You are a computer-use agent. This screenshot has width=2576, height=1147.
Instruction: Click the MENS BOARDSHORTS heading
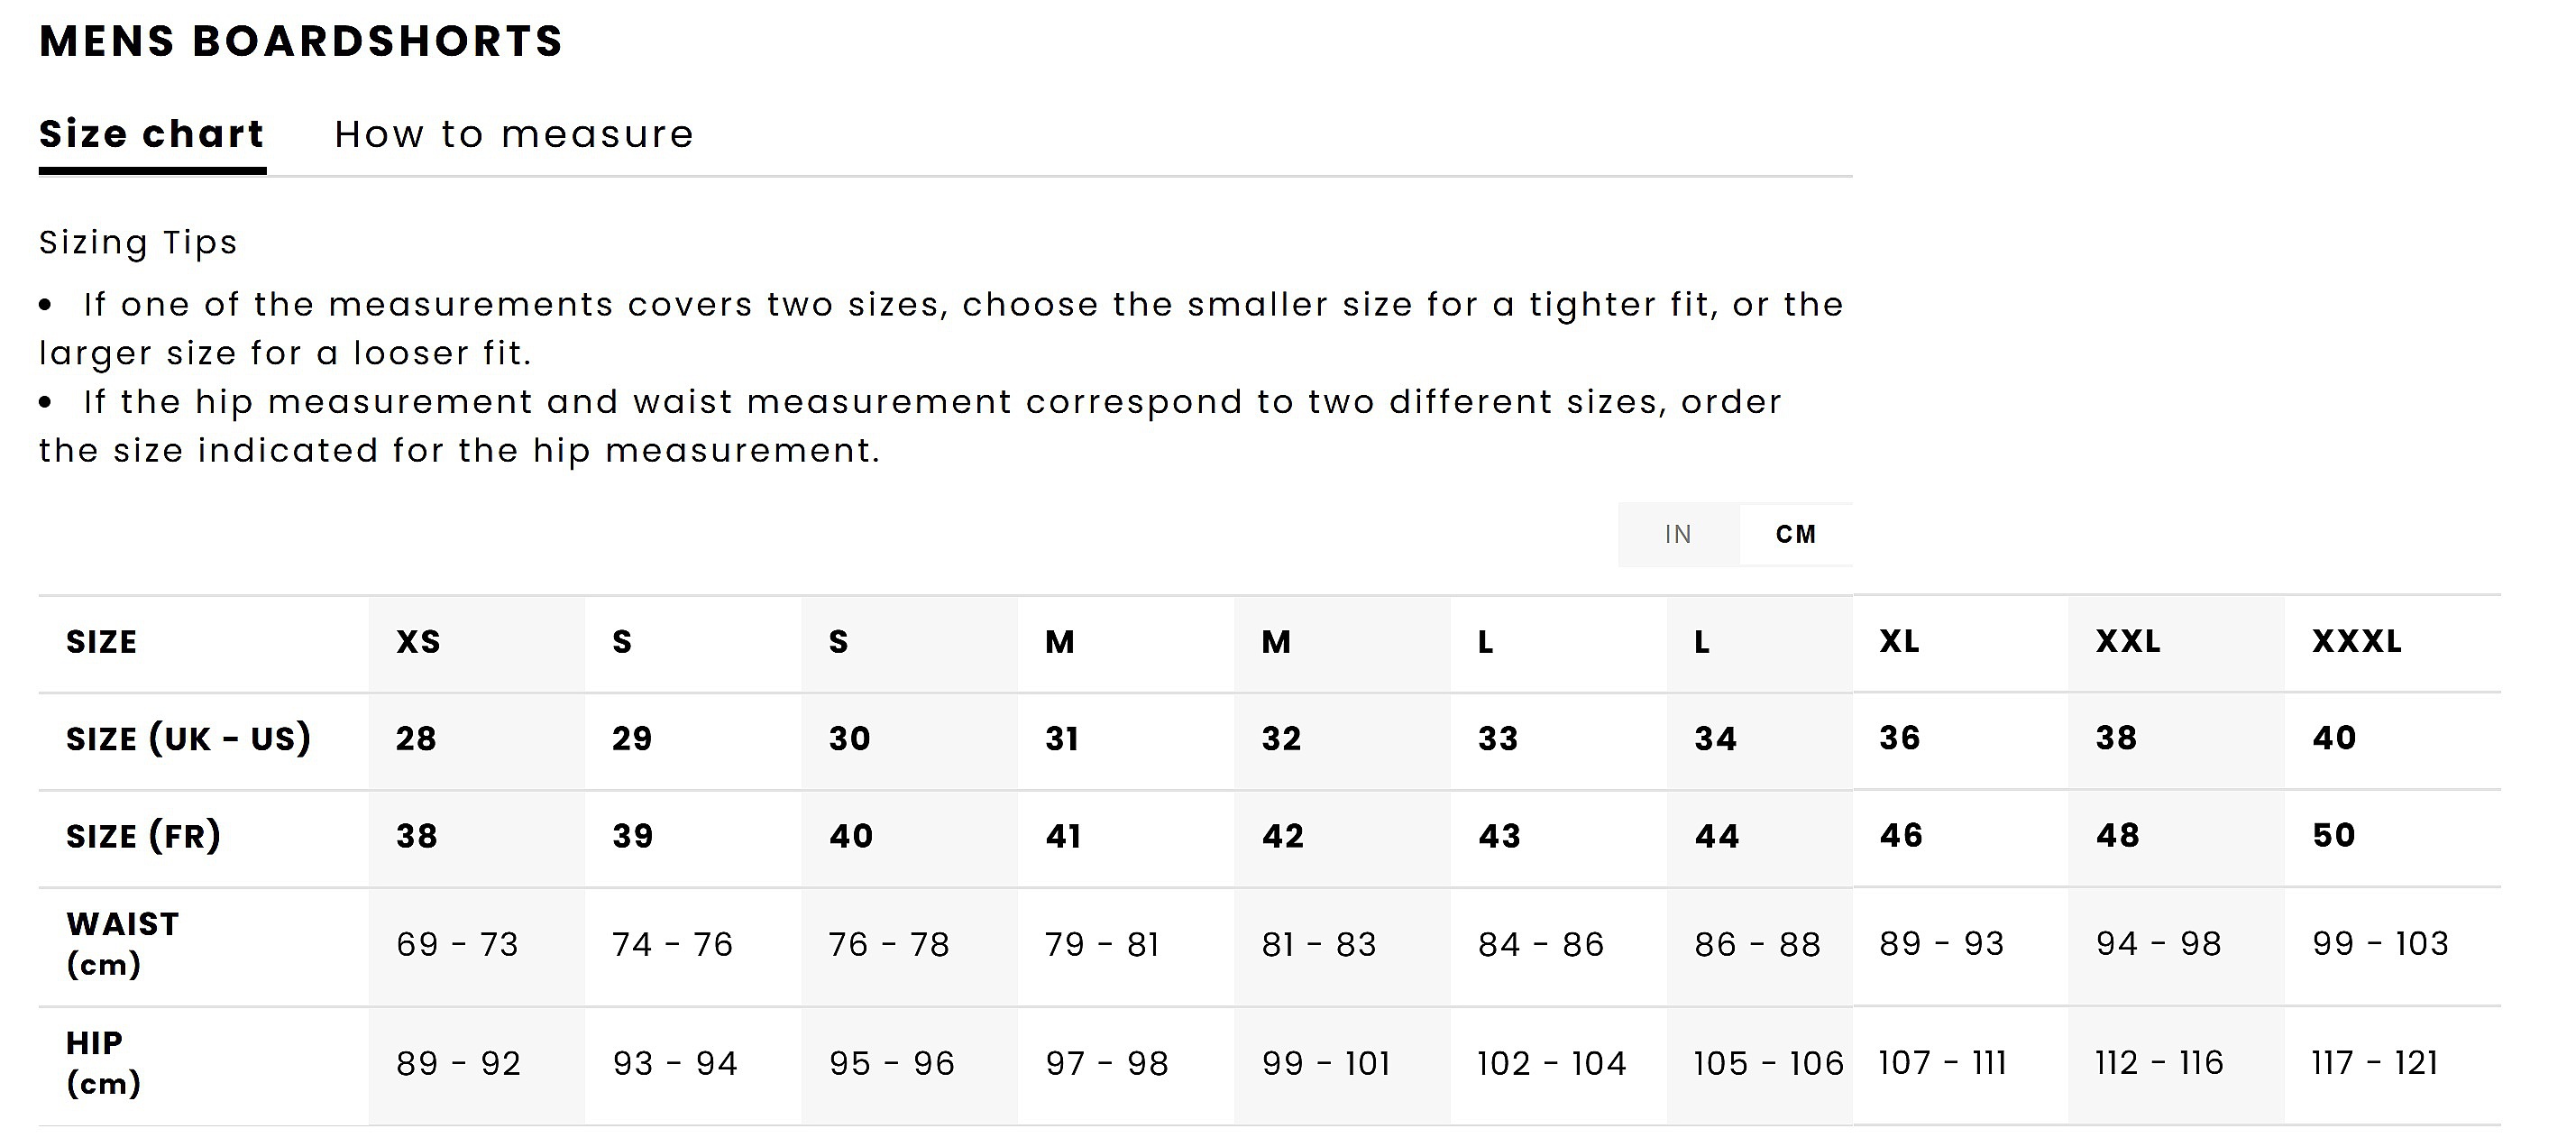(x=301, y=41)
